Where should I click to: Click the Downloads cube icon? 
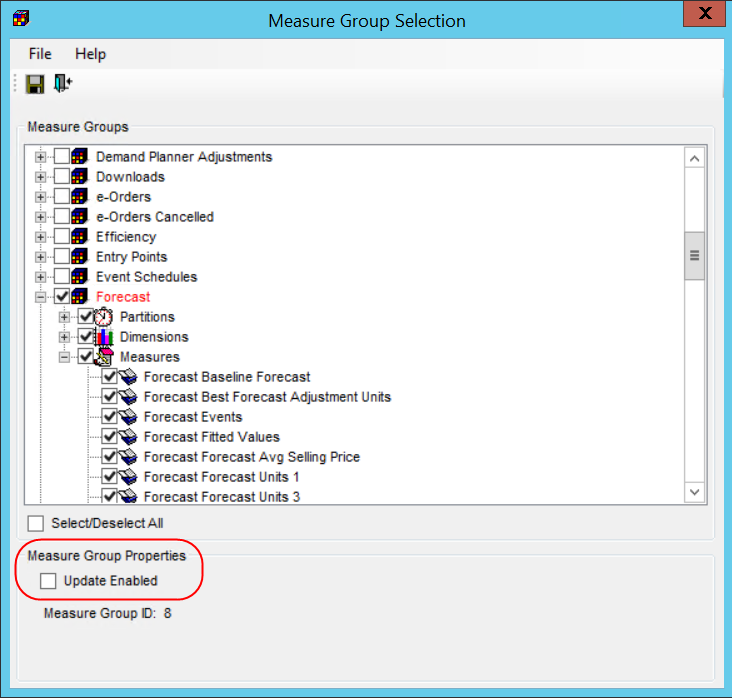coord(80,177)
